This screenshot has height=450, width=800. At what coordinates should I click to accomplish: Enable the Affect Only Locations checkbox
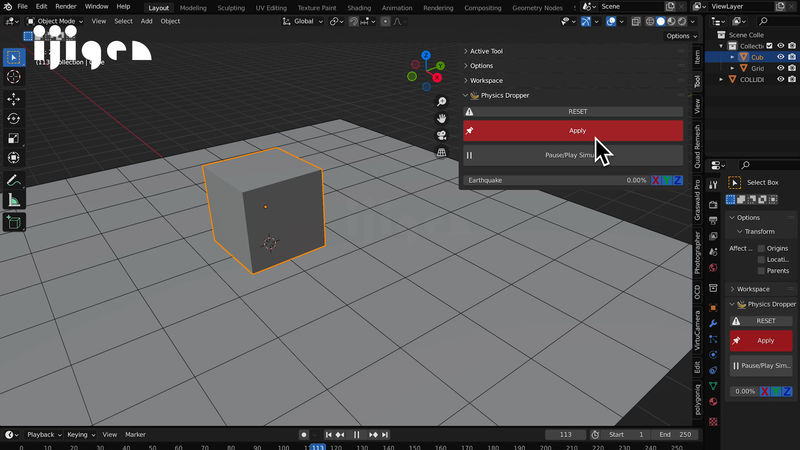pyautogui.click(x=761, y=260)
